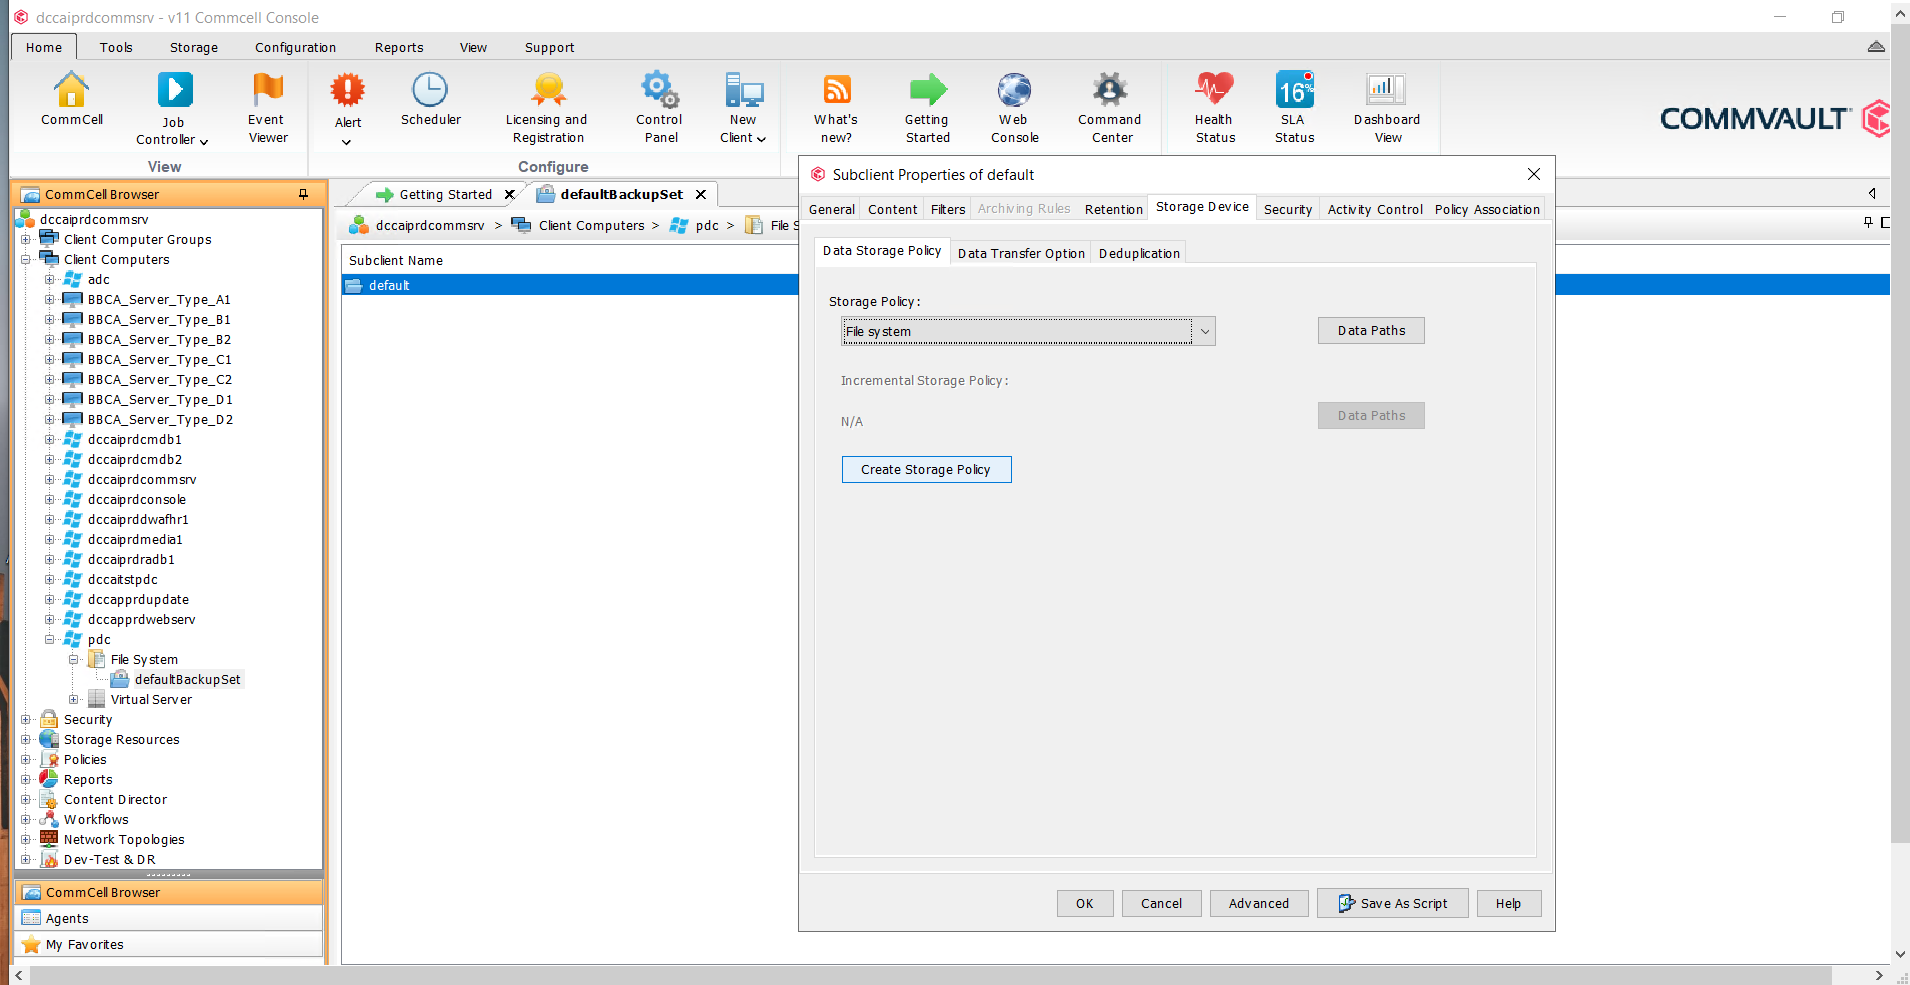Image resolution: width=1910 pixels, height=985 pixels.
Task: Collapse the pdc client node
Action: 50,639
